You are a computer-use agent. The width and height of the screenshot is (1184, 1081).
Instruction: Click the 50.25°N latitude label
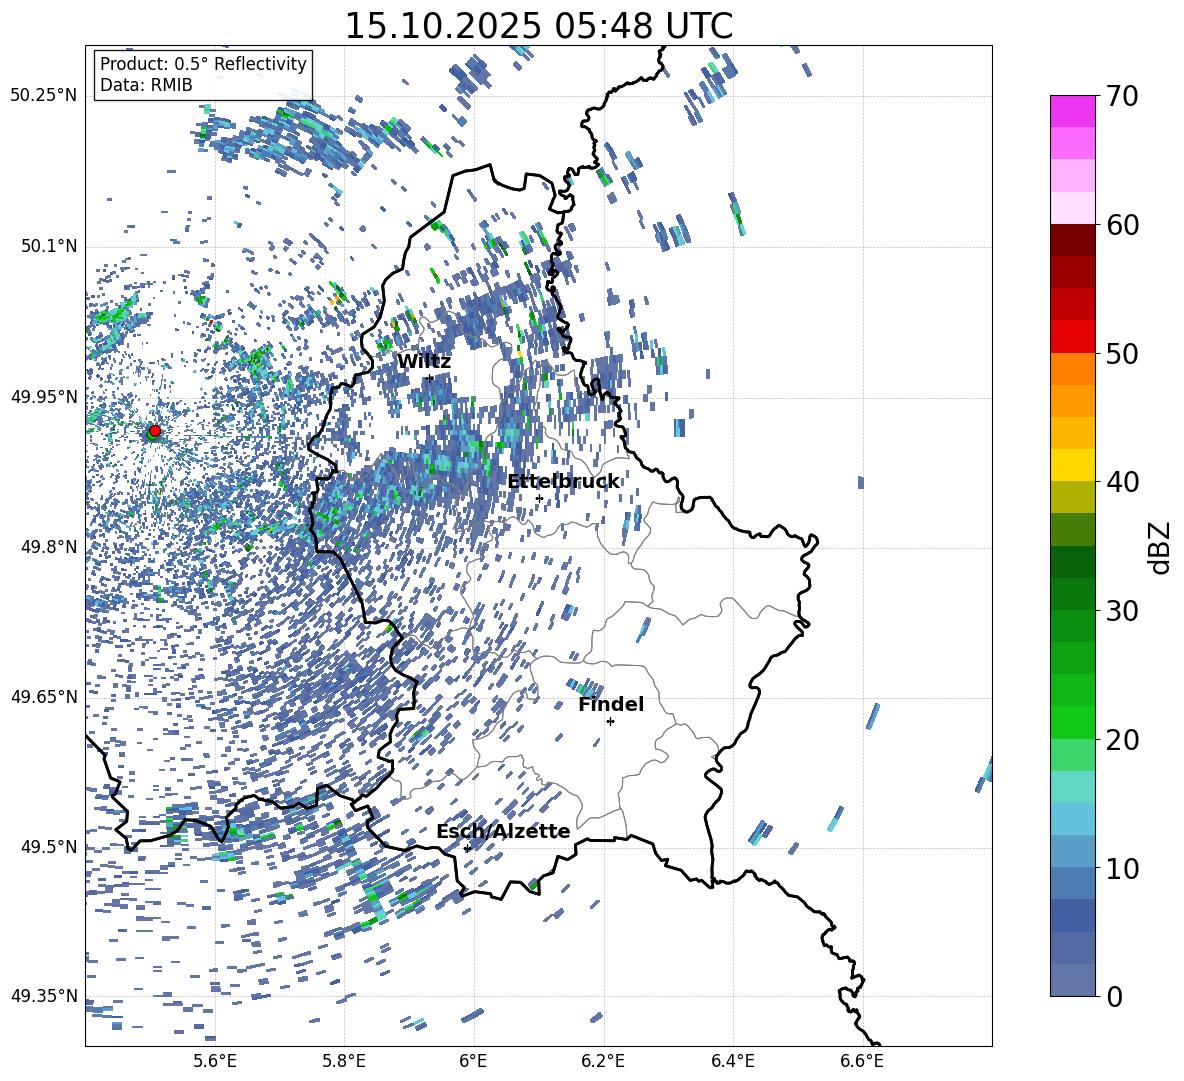(x=44, y=96)
